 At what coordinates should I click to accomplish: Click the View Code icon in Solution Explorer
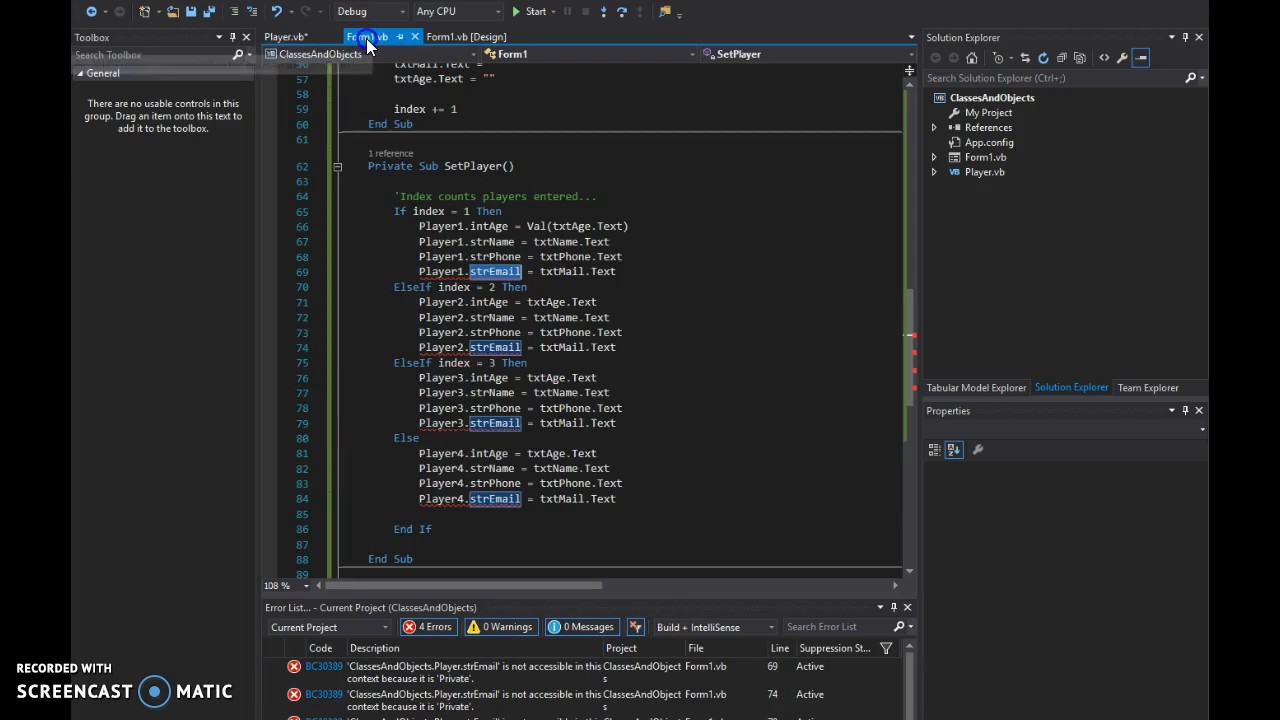click(x=1104, y=58)
